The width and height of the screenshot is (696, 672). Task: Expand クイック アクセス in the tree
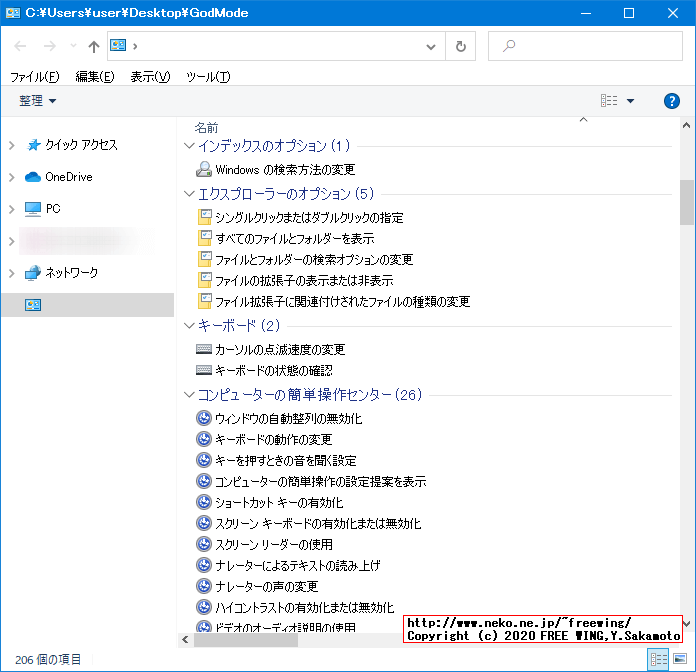point(12,145)
